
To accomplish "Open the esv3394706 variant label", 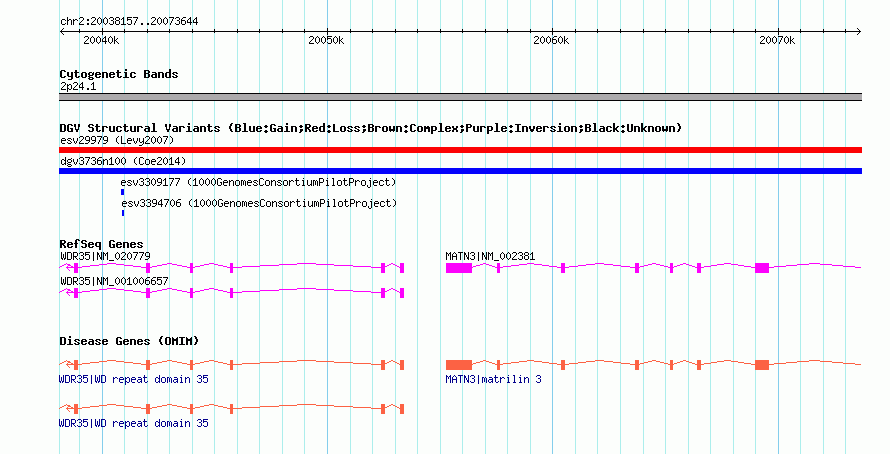I will [x=259, y=203].
